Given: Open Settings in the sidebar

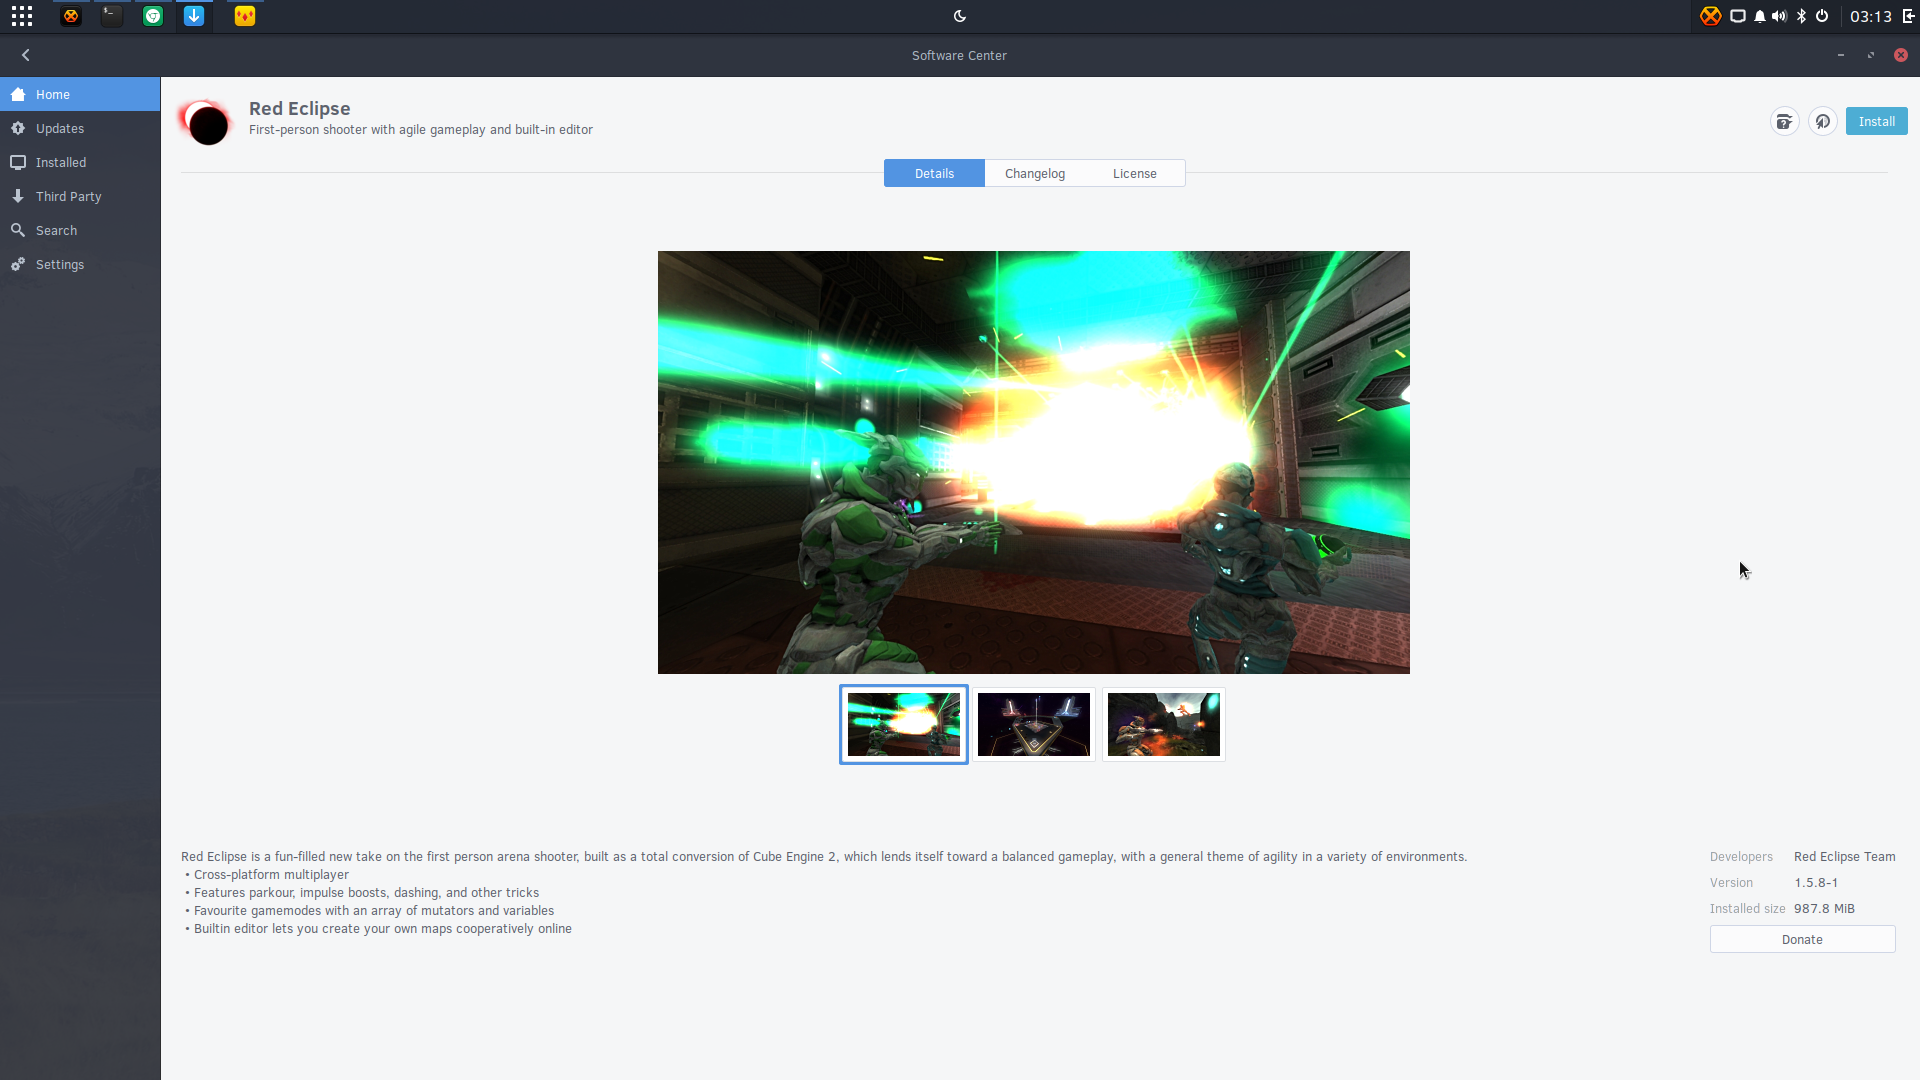Looking at the screenshot, I should click(x=80, y=264).
